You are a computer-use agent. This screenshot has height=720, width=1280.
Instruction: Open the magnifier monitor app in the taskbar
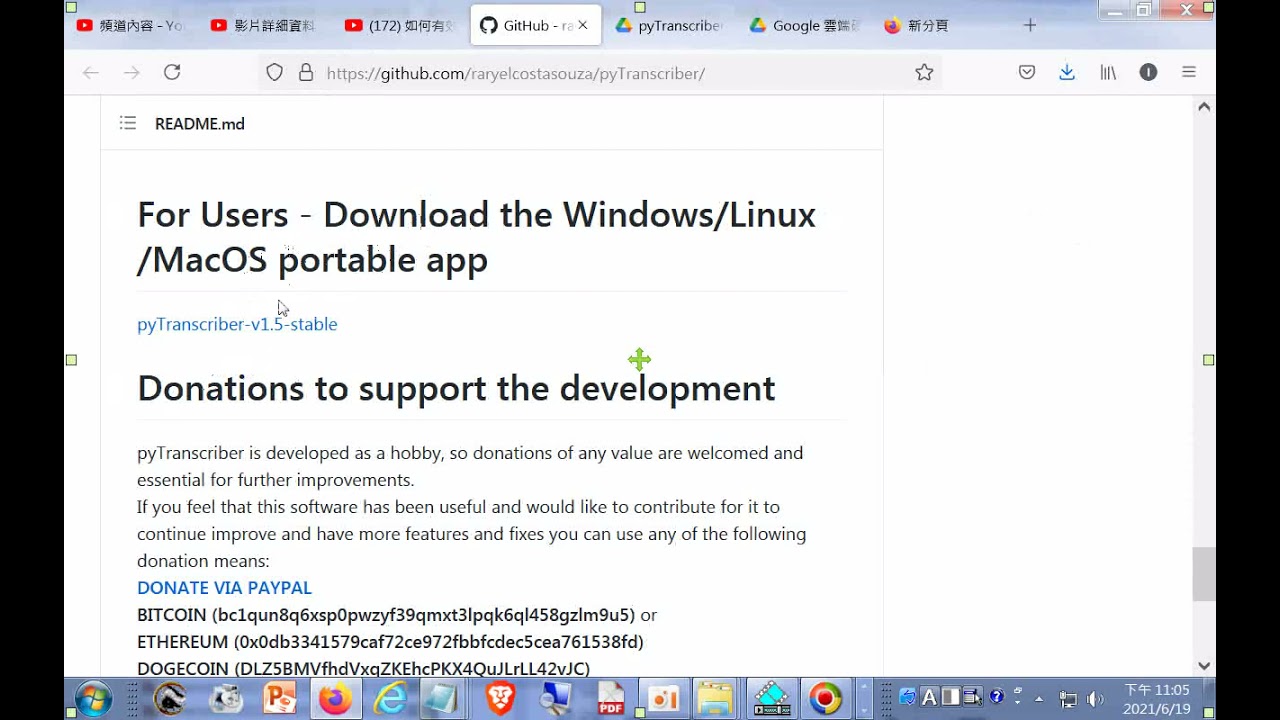pos(555,698)
